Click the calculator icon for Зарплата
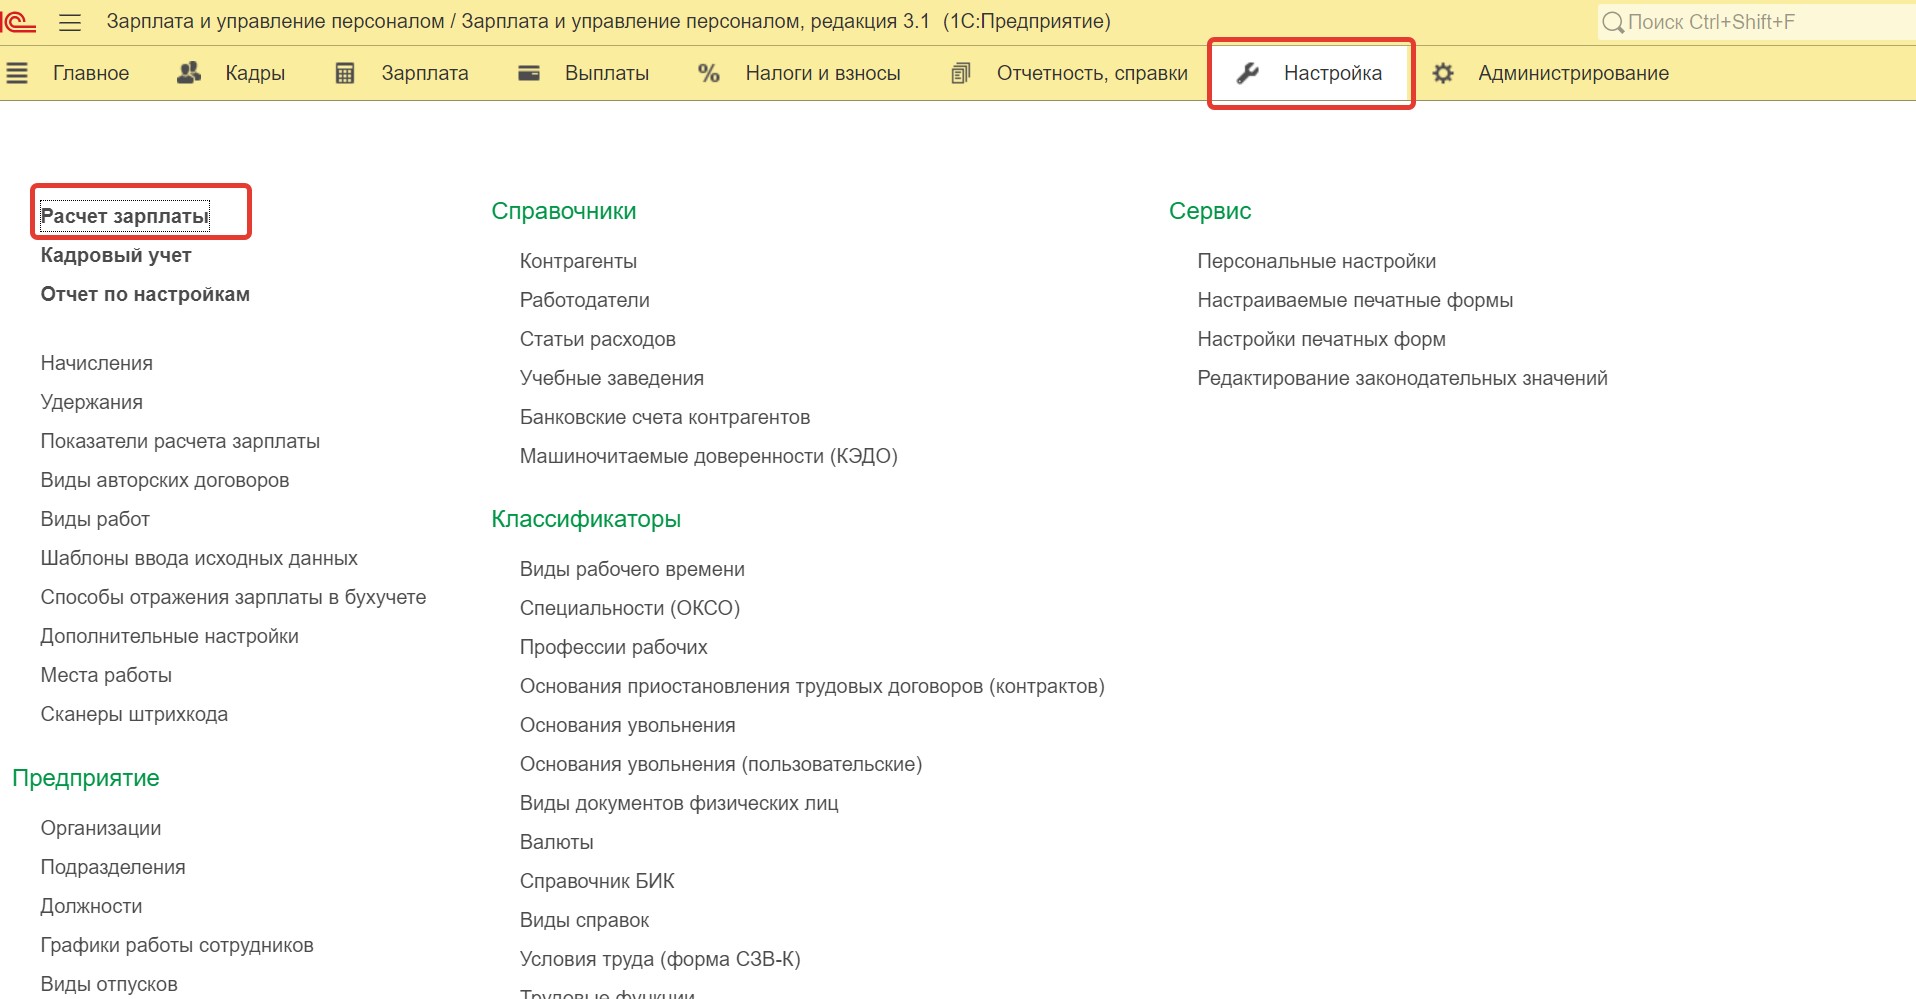This screenshot has width=1916, height=999. coord(345,73)
